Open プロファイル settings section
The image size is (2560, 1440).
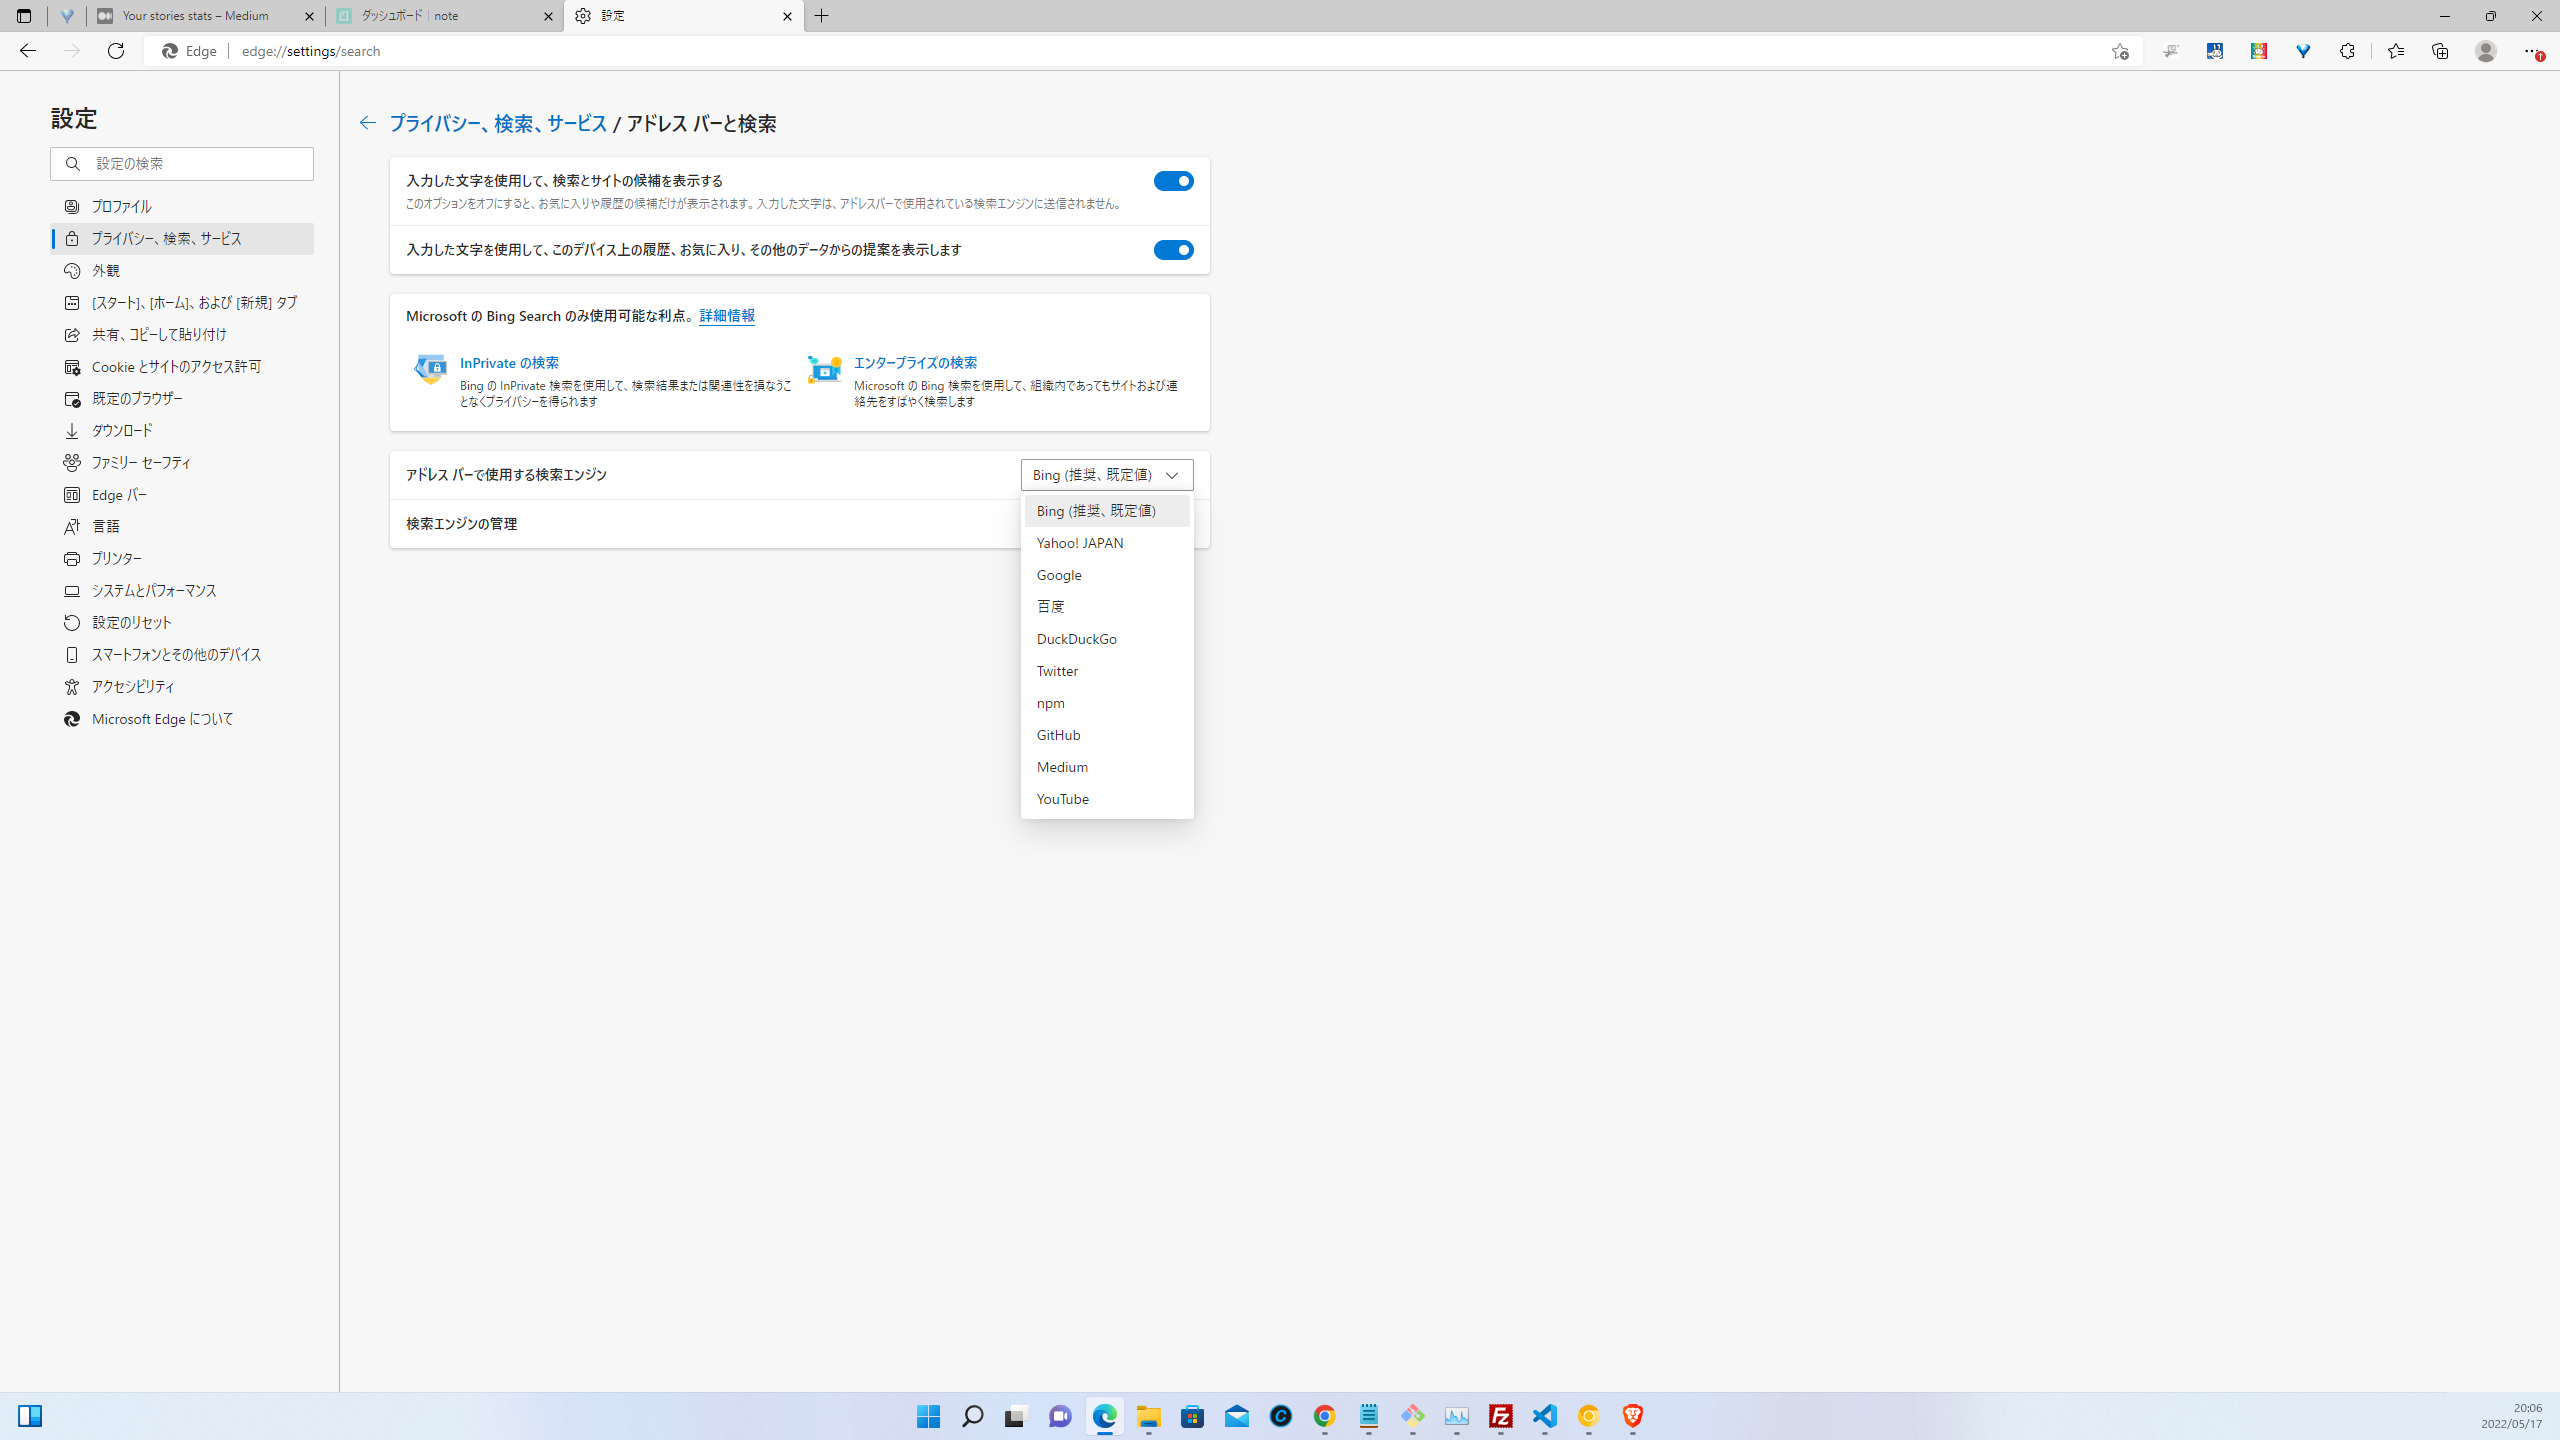click(182, 206)
